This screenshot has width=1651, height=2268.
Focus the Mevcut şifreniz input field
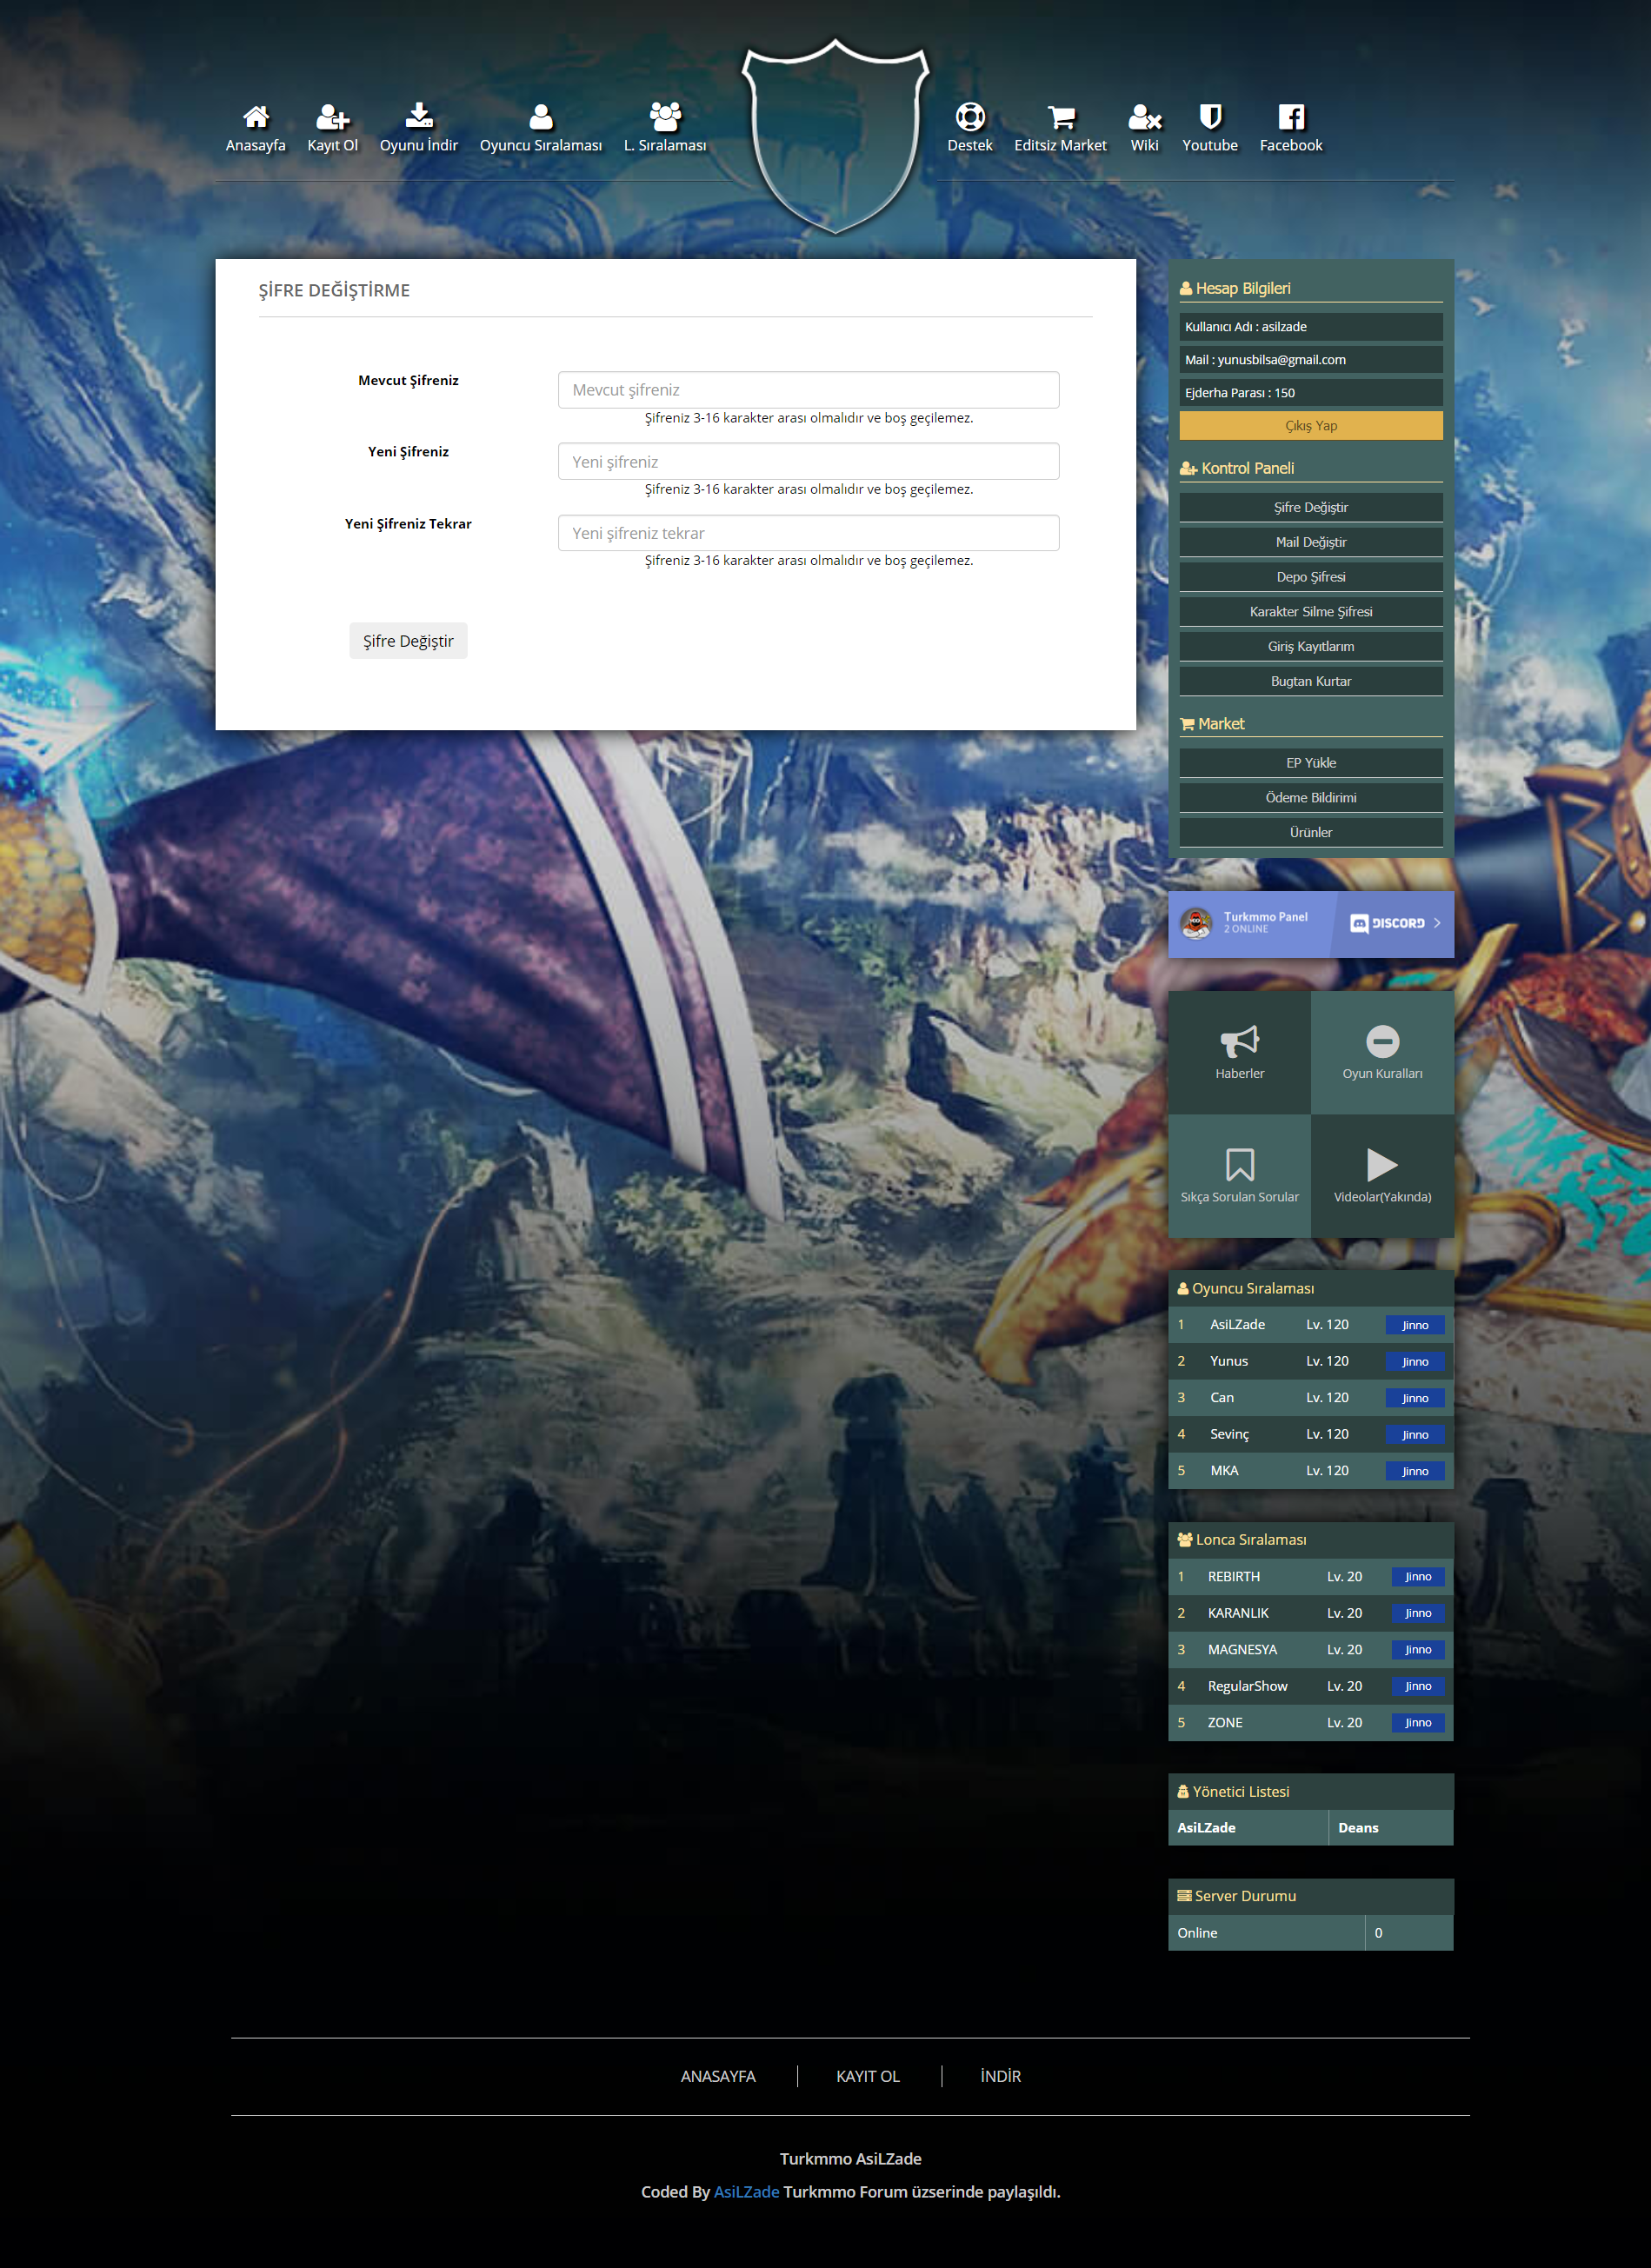click(808, 390)
